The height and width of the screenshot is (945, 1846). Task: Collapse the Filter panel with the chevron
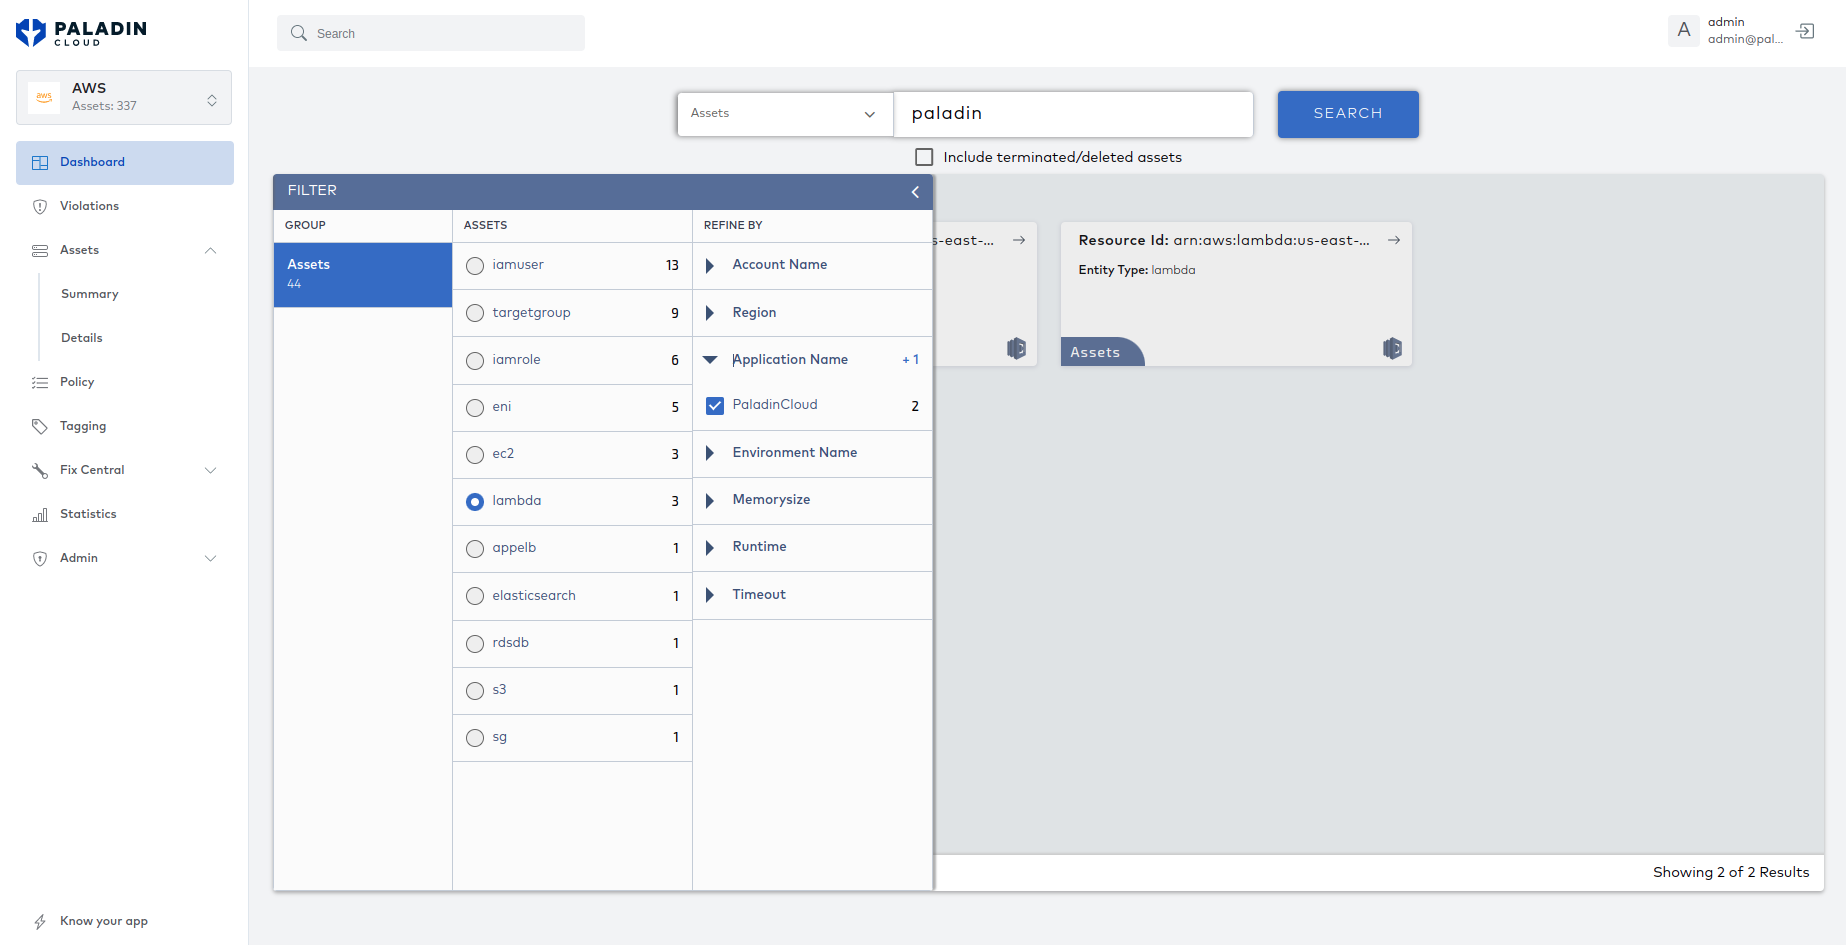tap(915, 192)
